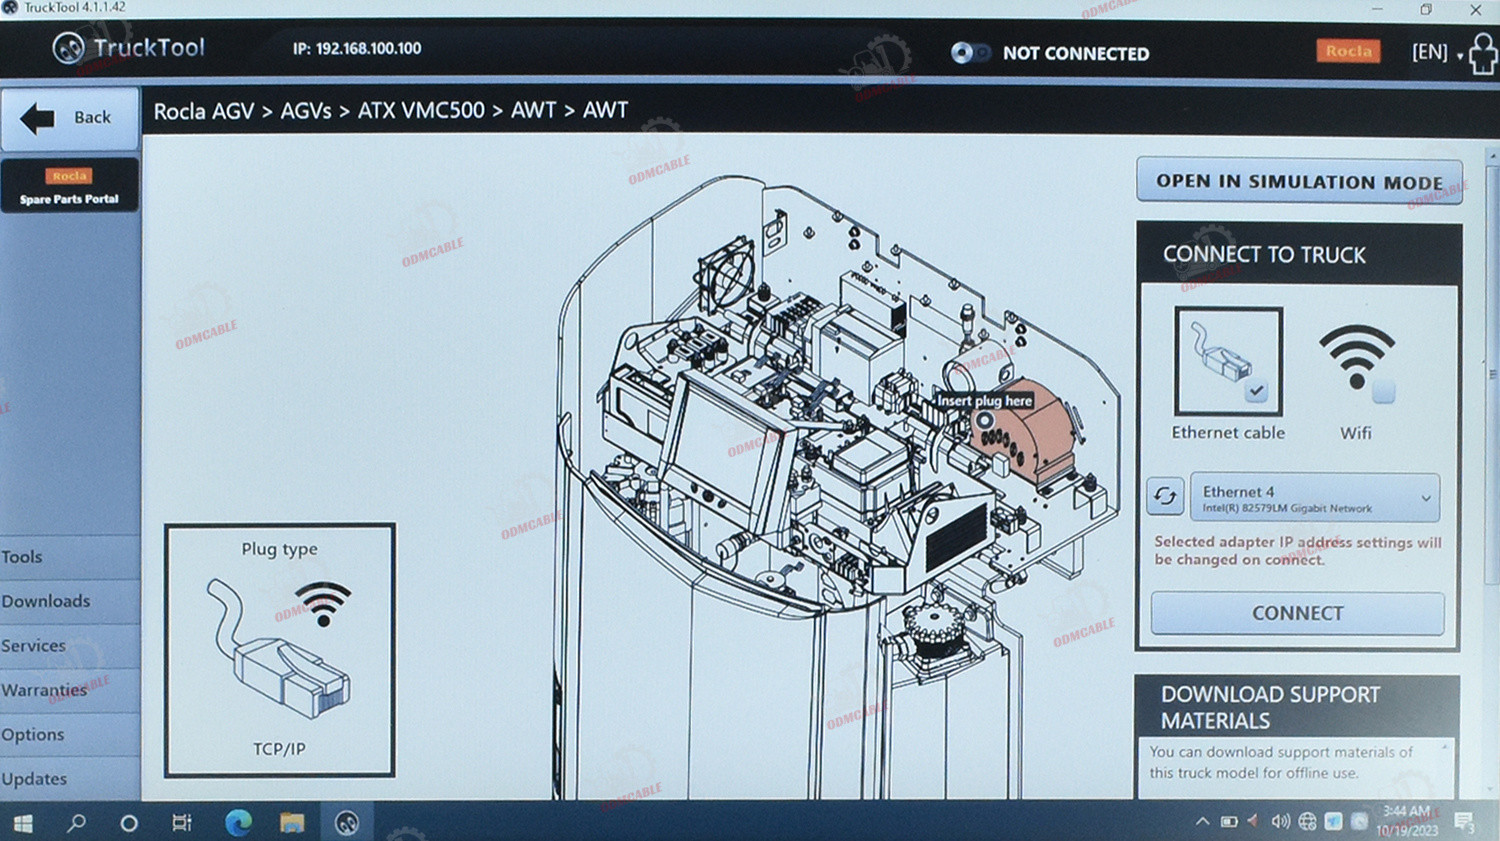Click the orange Rocla brand badge in header
The image size is (1500, 841).
[1348, 51]
